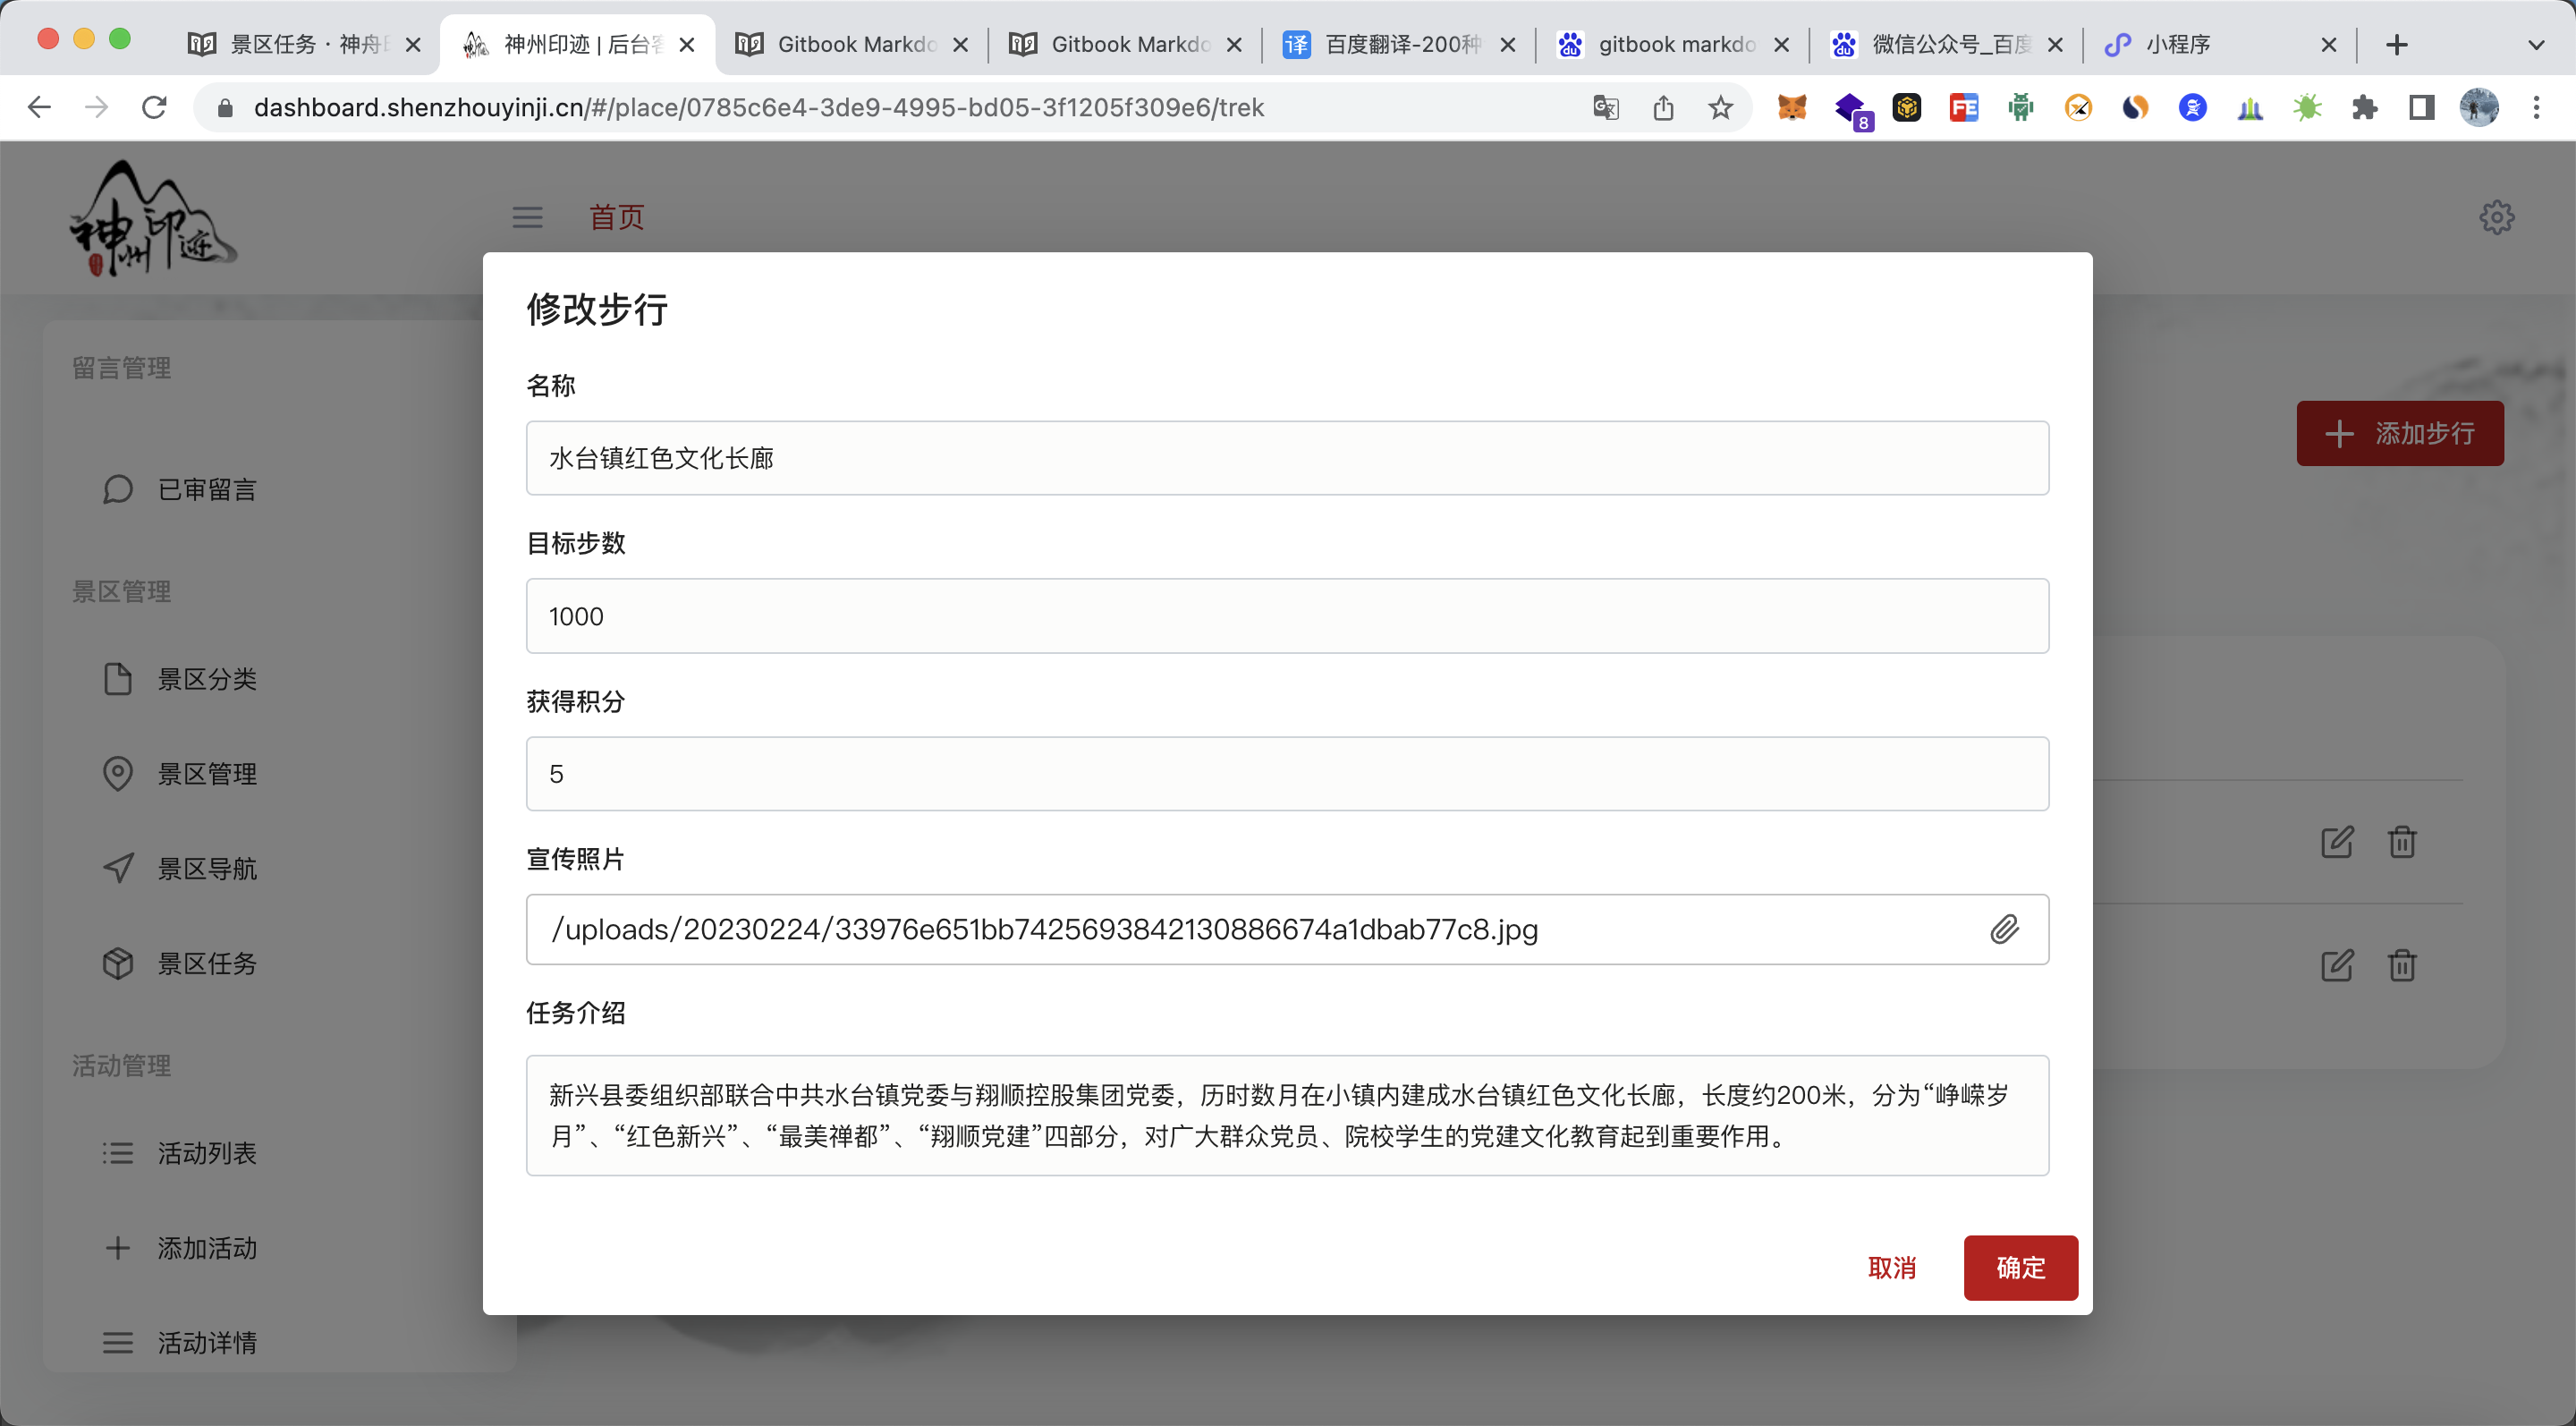The width and height of the screenshot is (2576, 1426).
Task: Cancel the dialog with 取消
Action: (x=1891, y=1267)
